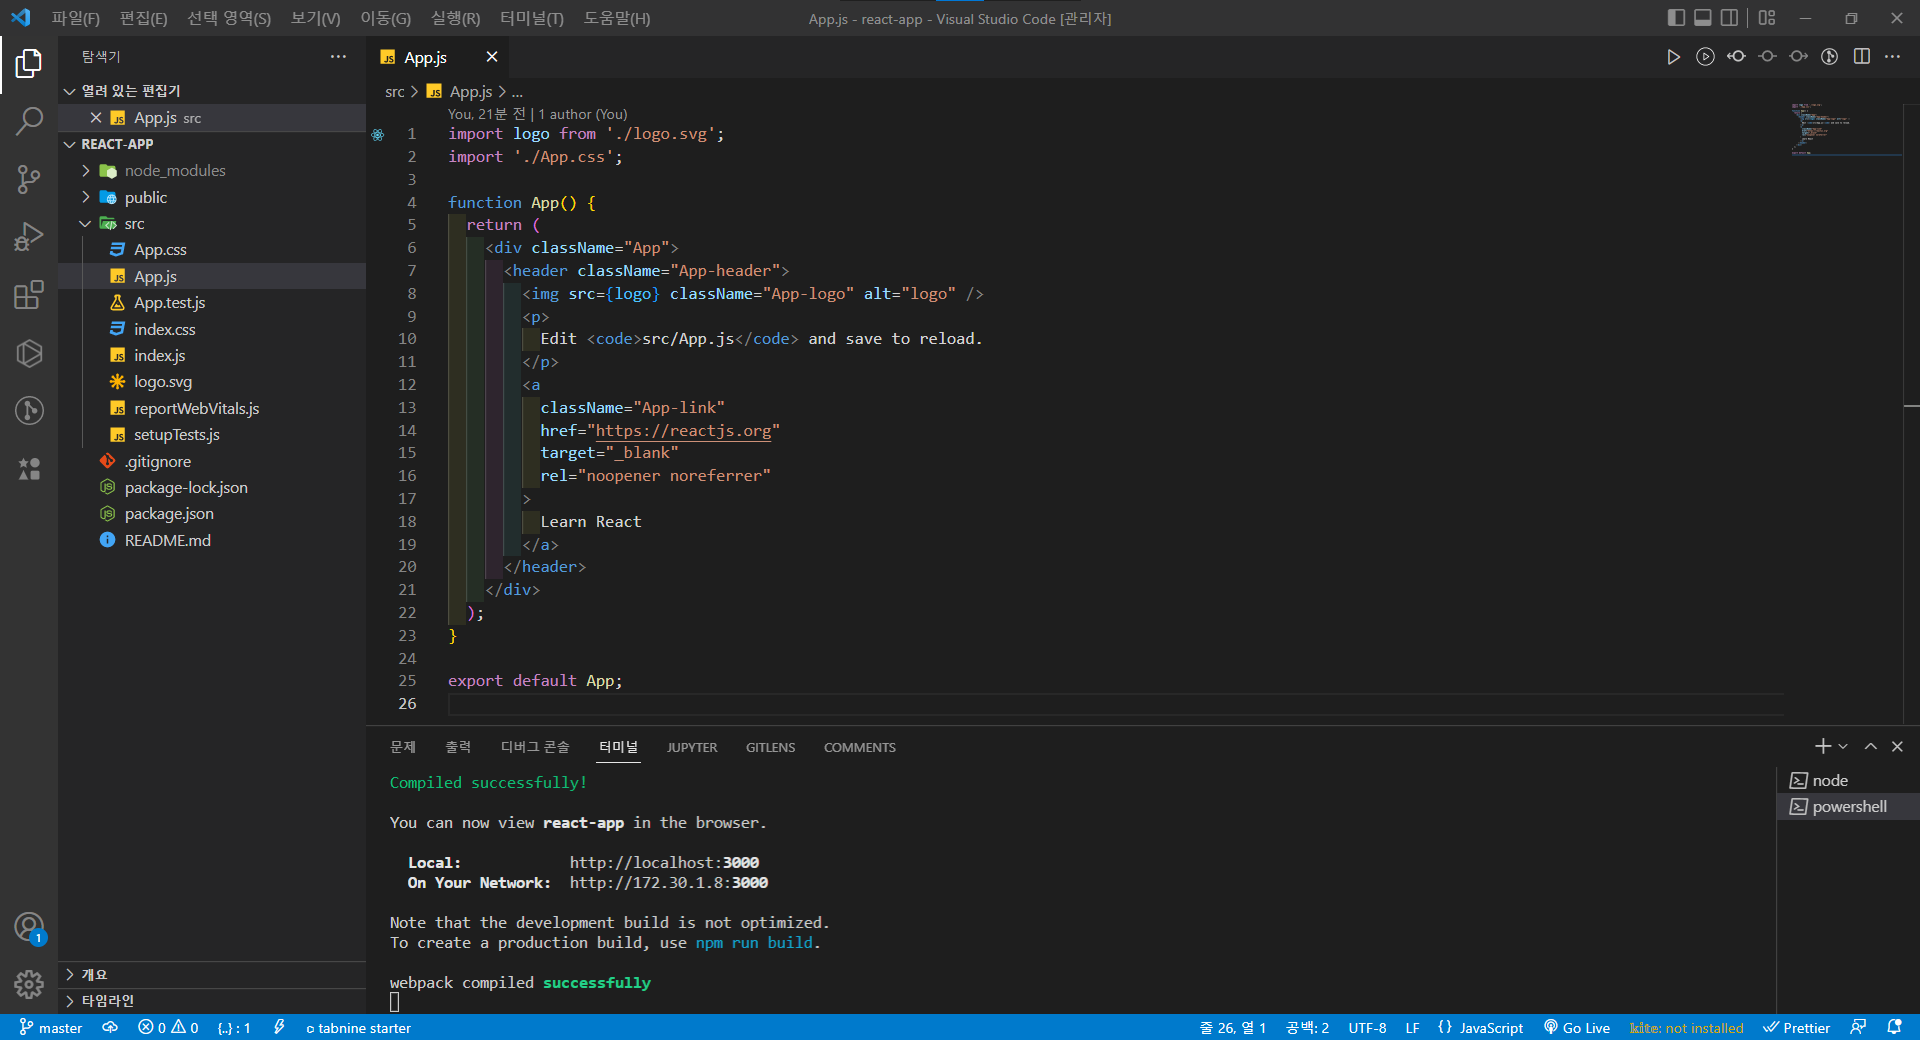Switch to the JUPYTER panel tab
Image resolution: width=1920 pixels, height=1040 pixels.
(x=692, y=747)
